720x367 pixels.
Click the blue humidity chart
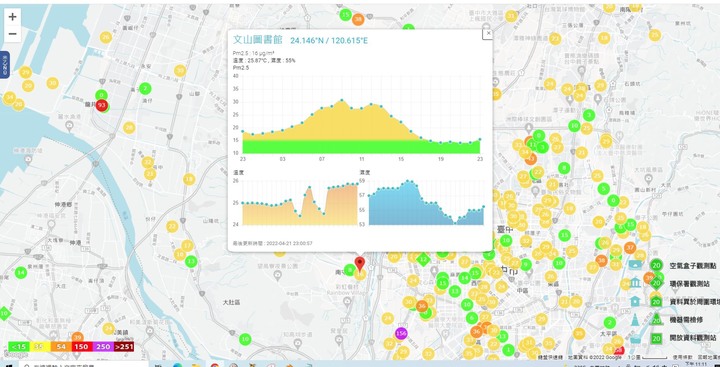tap(426, 203)
